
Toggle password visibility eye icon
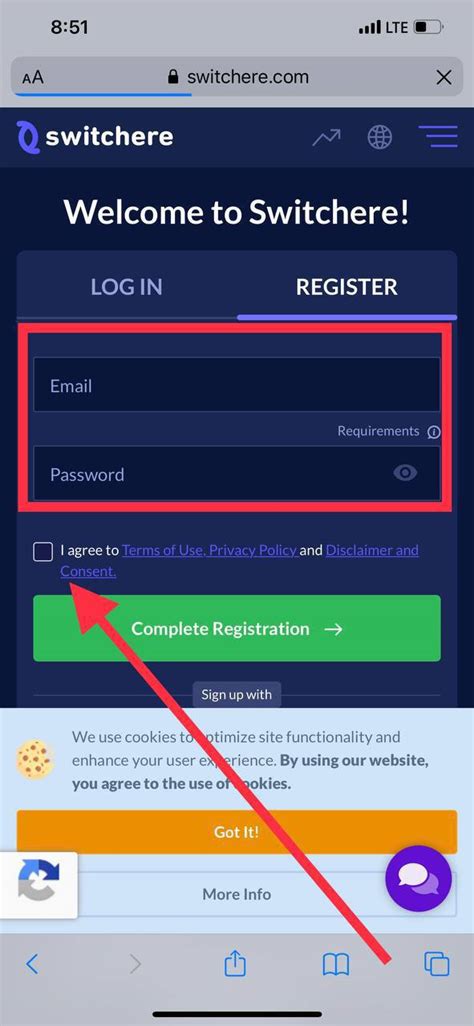click(405, 472)
